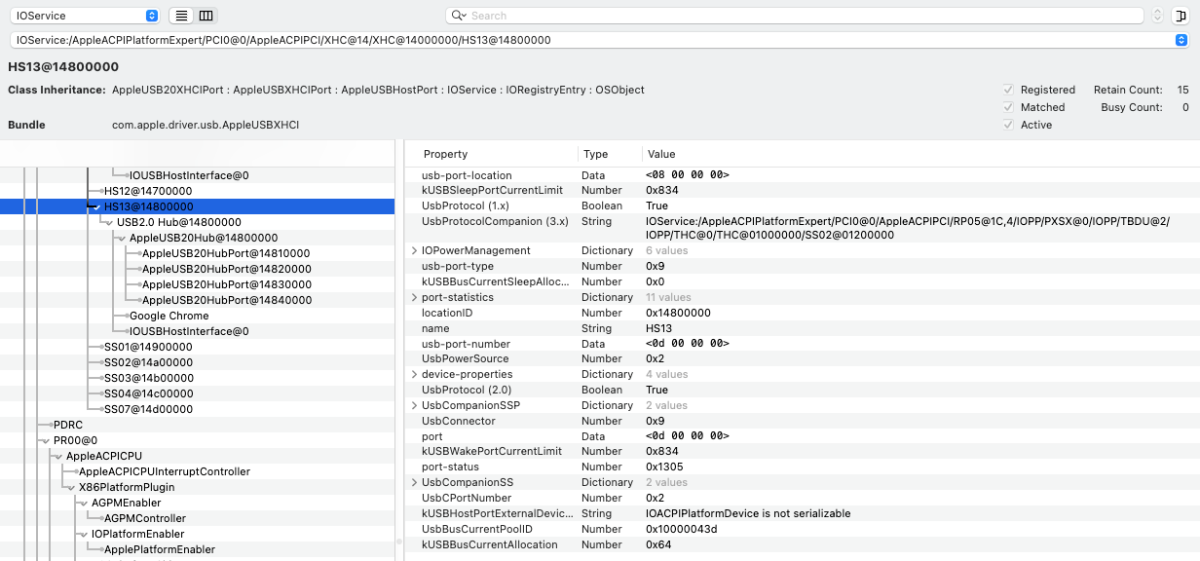Open the IOService plane dropdown
This screenshot has width=1200, height=561.
click(x=85, y=16)
